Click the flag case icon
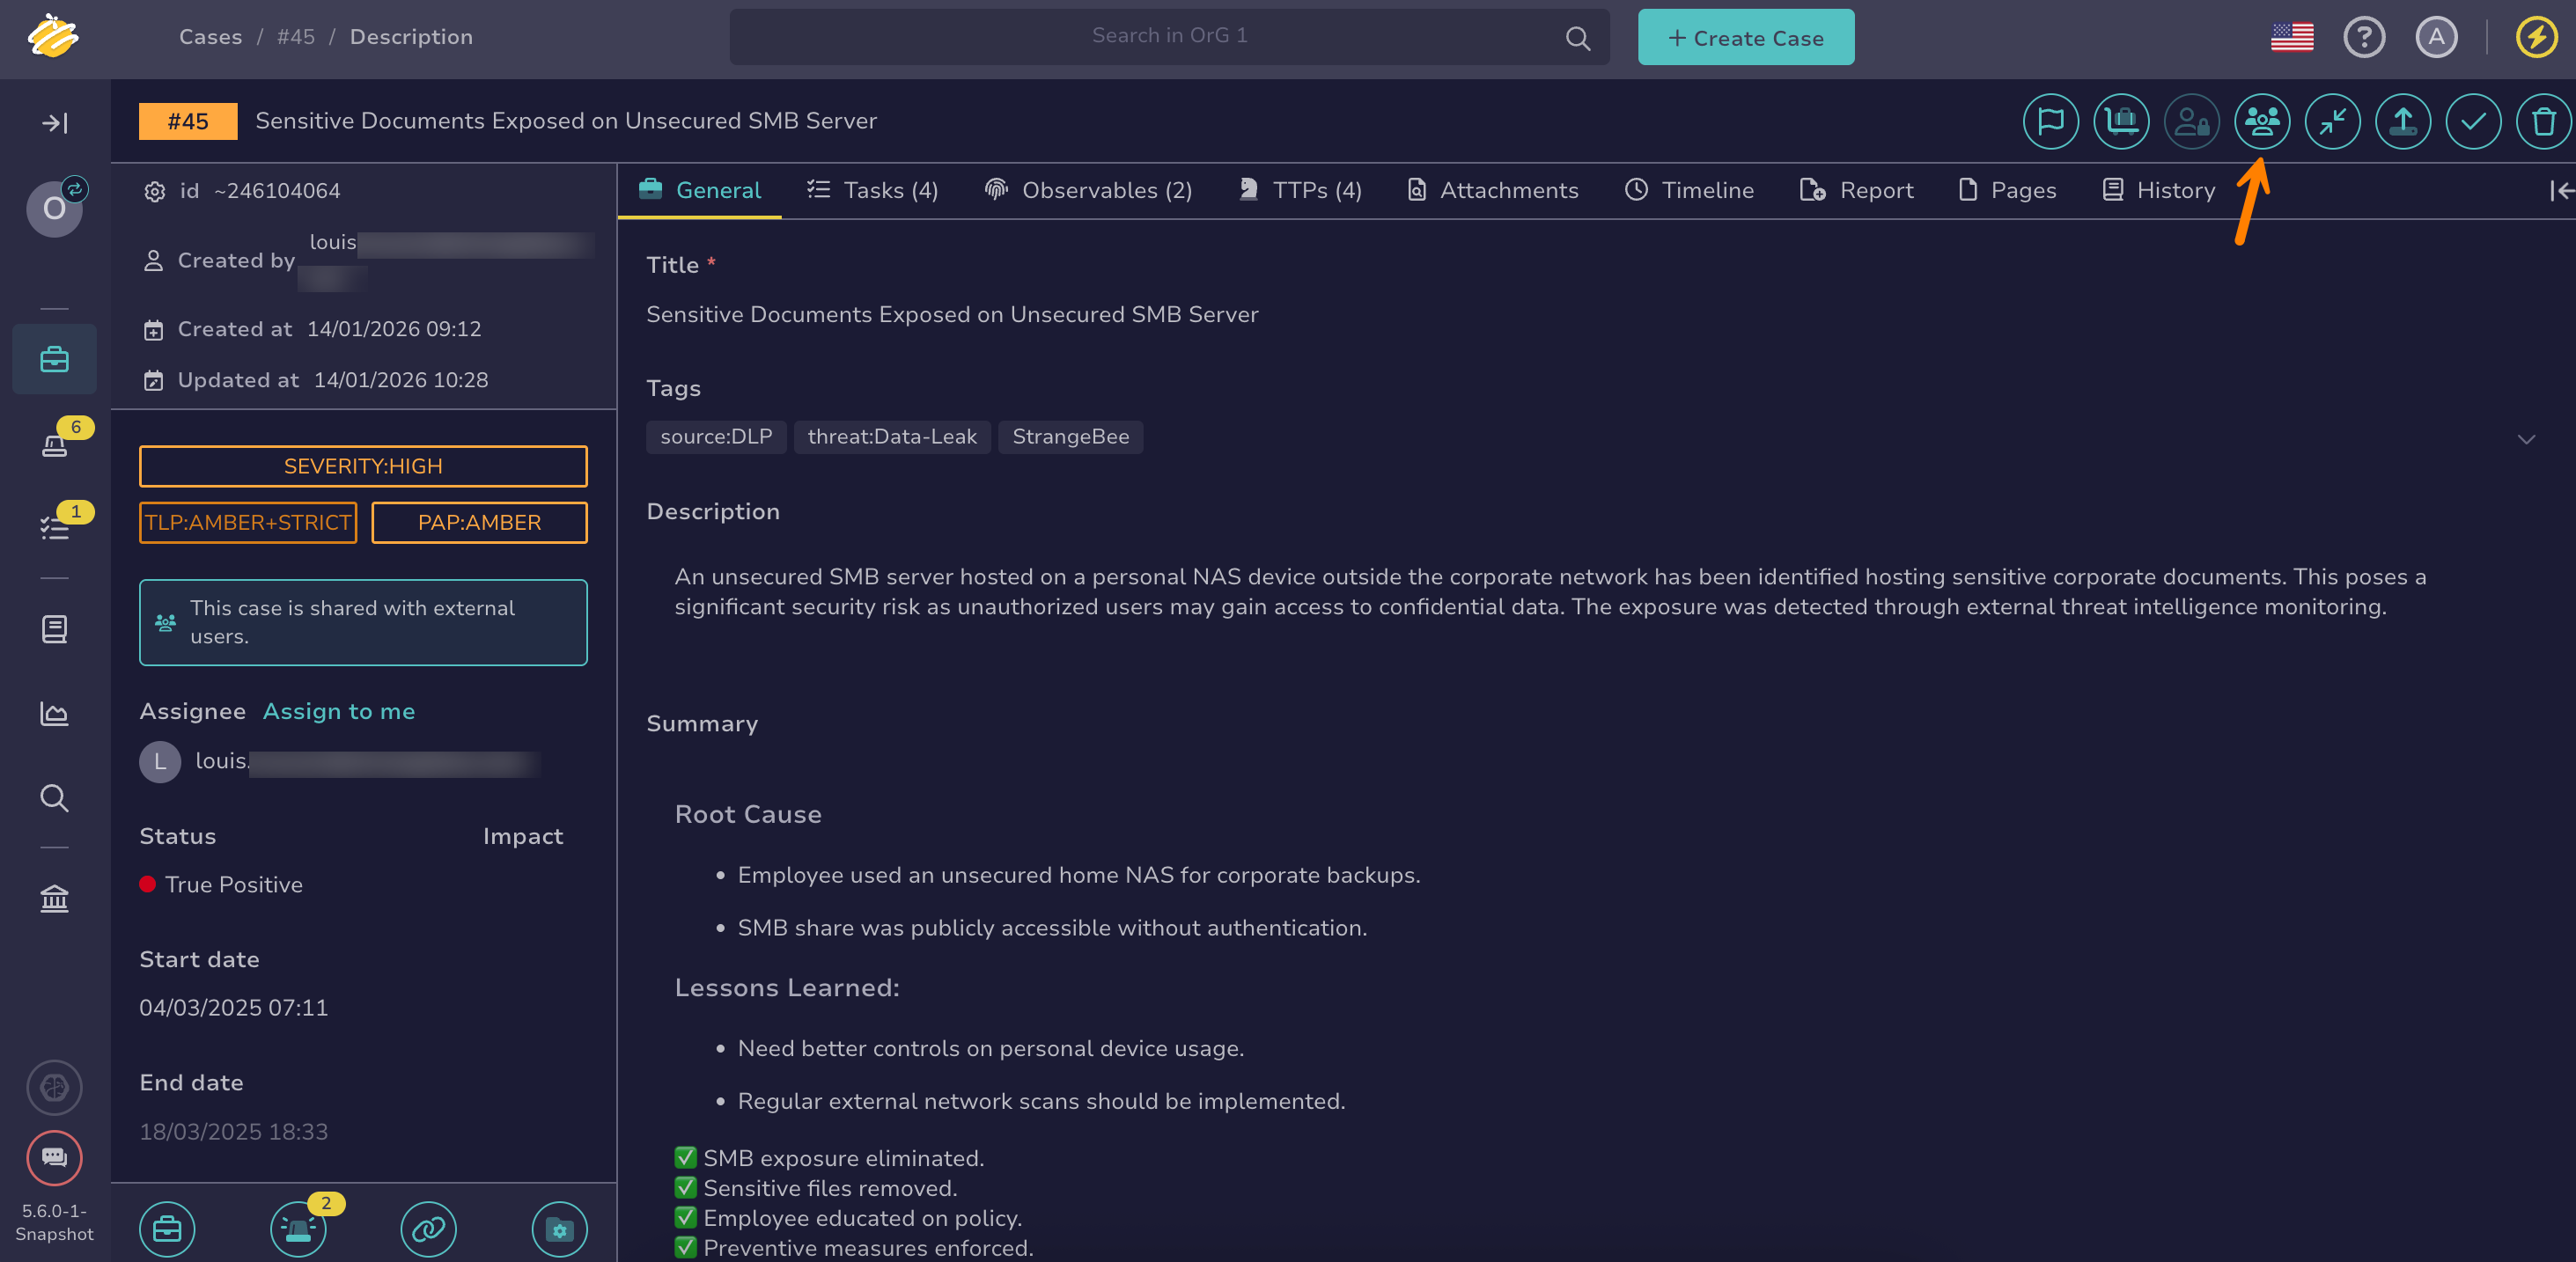 pyautogui.click(x=2050, y=122)
